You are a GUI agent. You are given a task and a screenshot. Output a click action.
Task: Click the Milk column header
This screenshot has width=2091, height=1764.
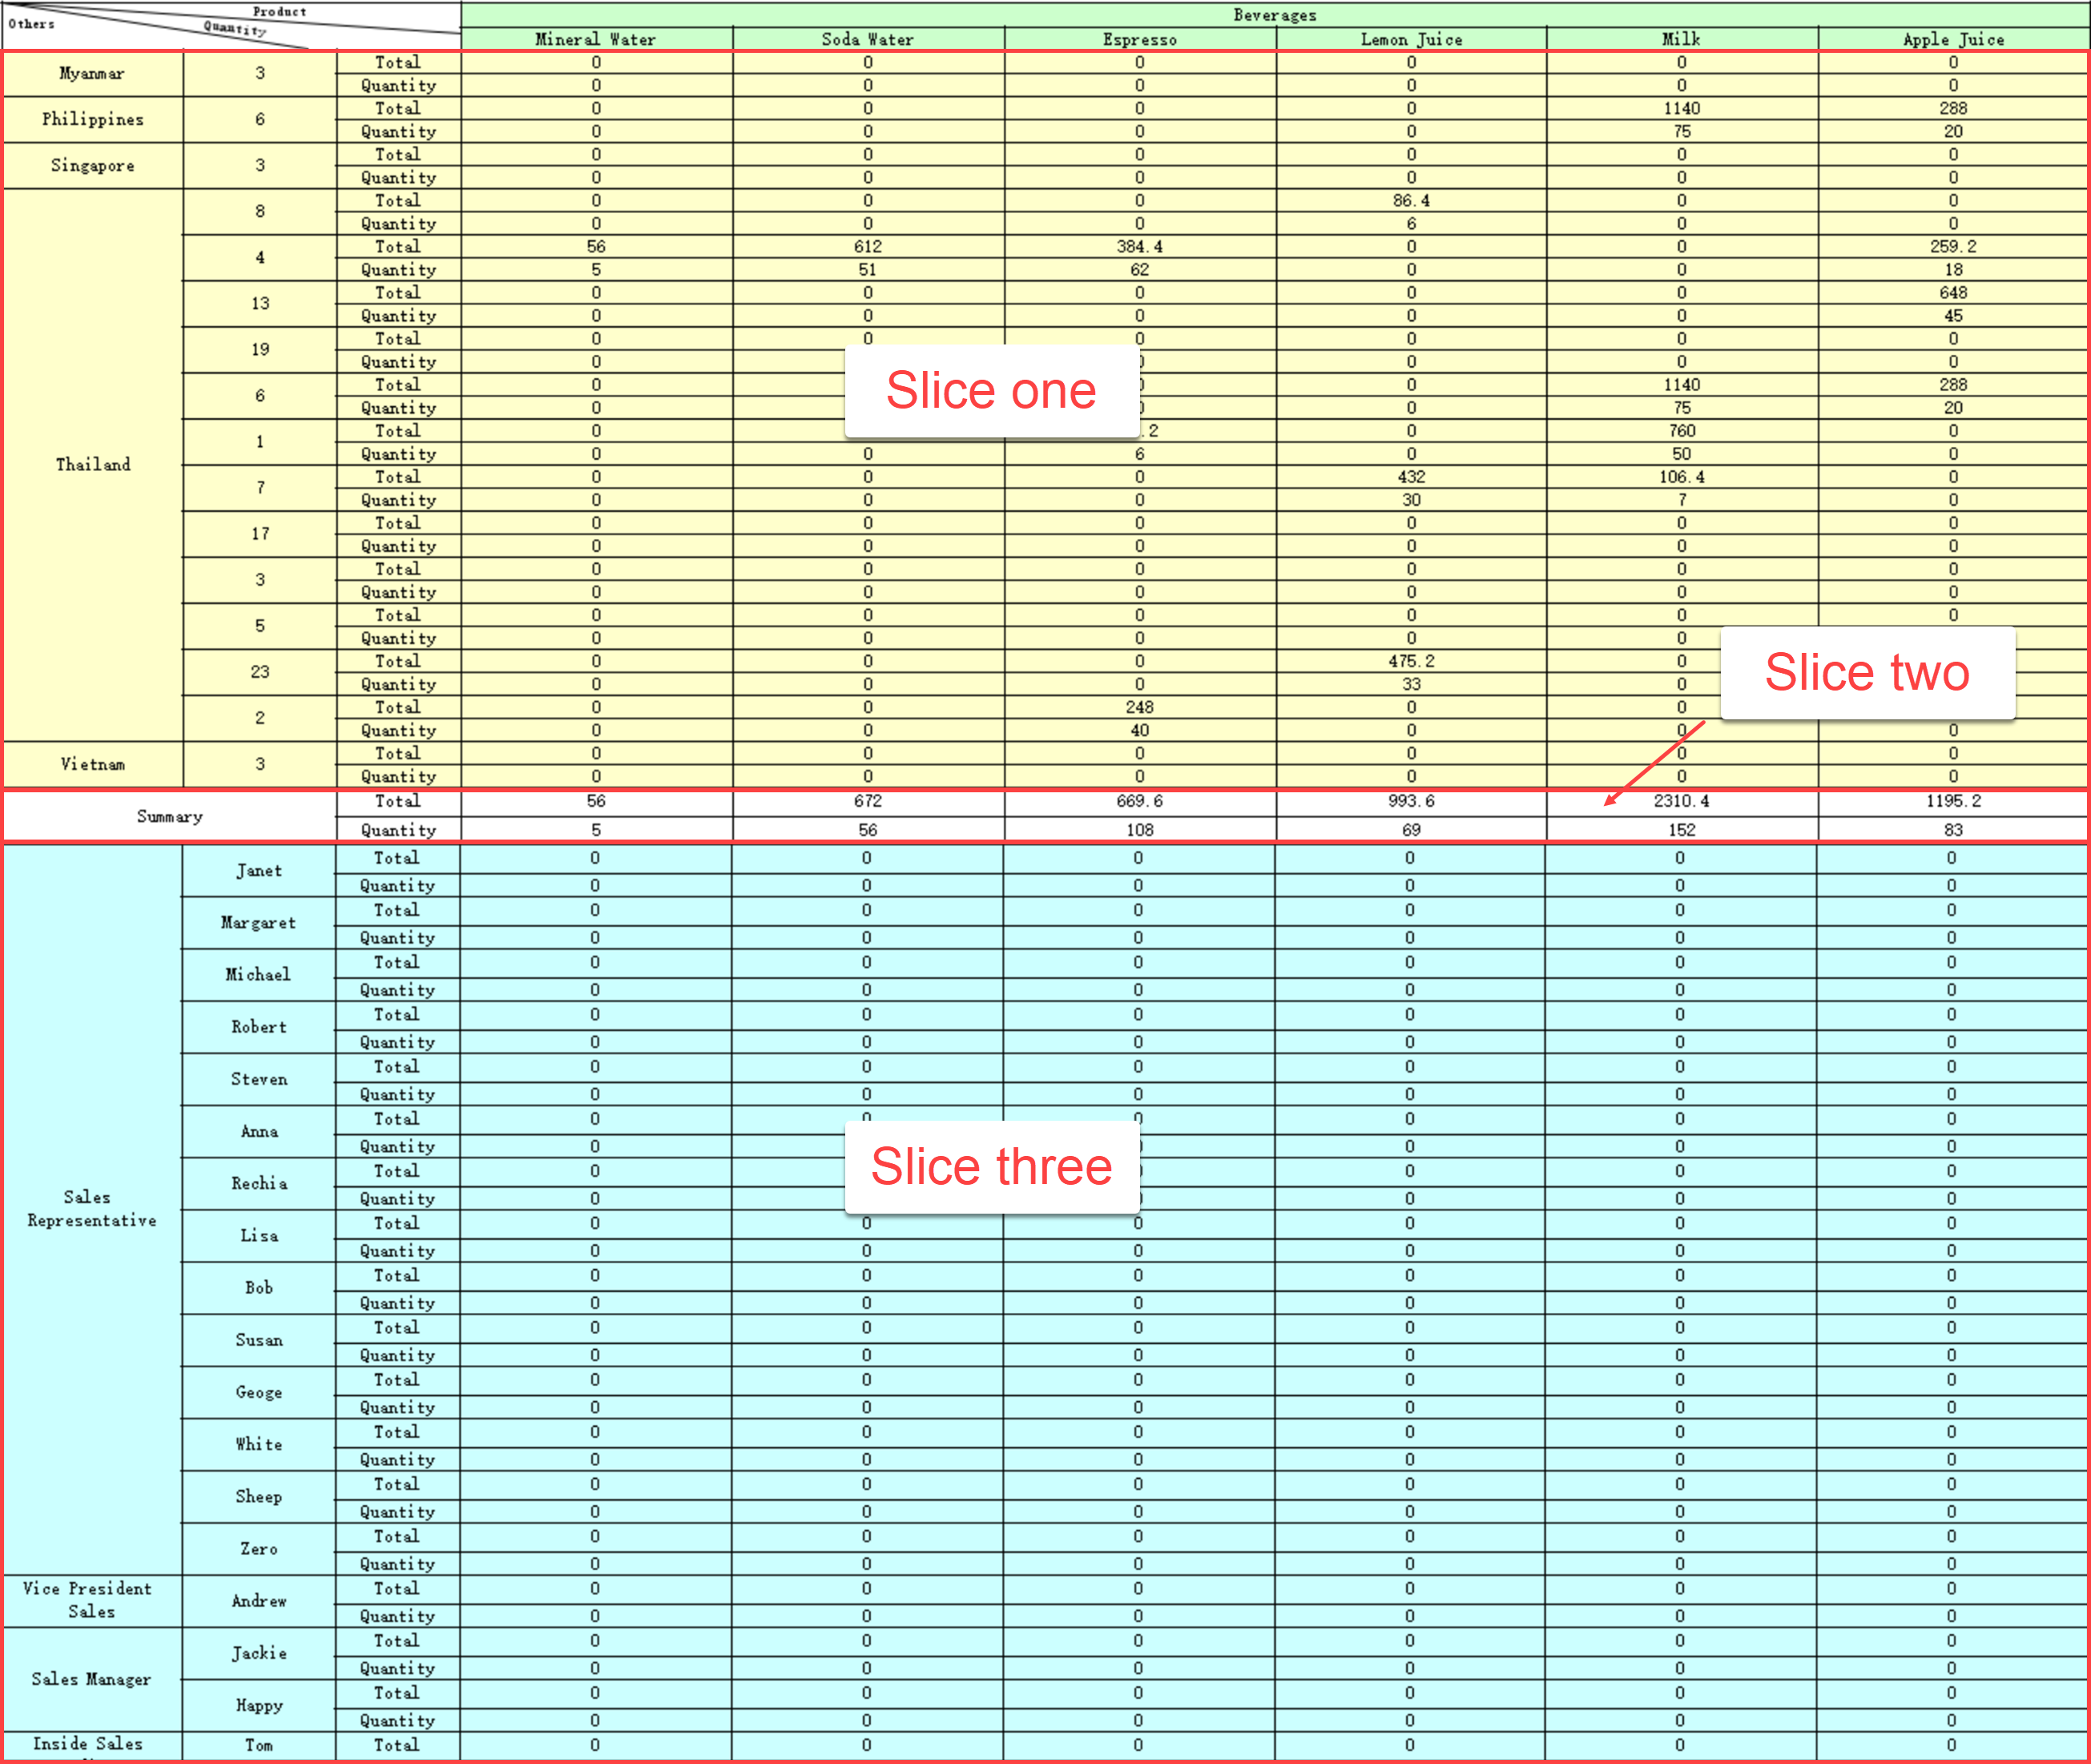point(1681,39)
